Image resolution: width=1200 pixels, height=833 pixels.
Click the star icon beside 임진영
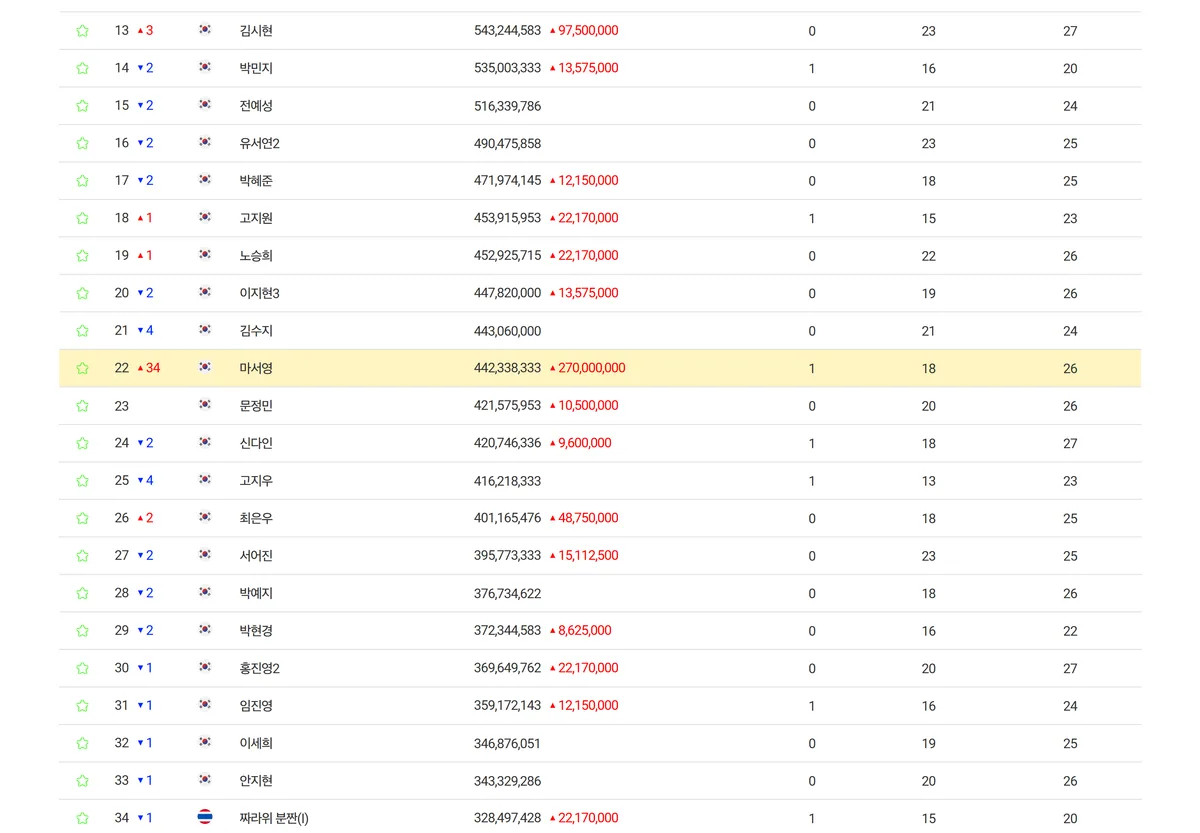point(82,706)
